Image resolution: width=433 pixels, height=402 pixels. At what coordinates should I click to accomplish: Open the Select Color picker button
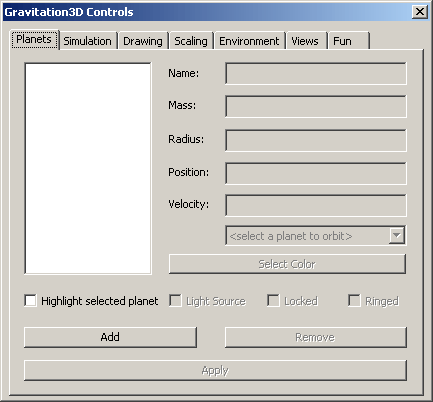287,264
